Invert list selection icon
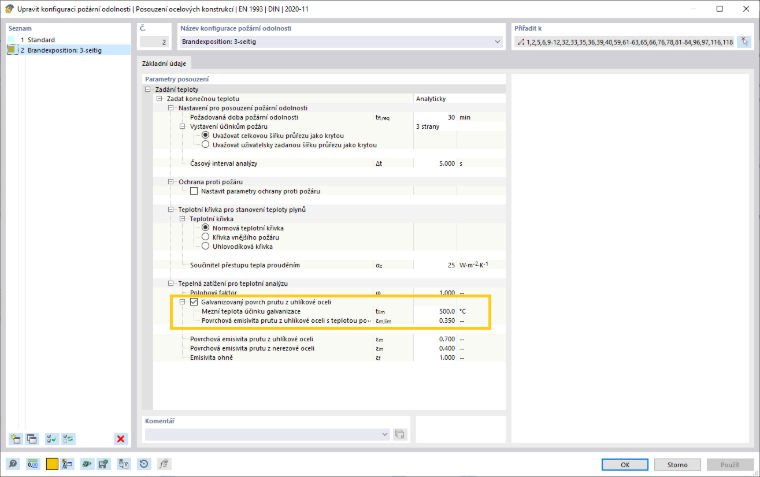The width and height of the screenshot is (760, 477). pos(68,439)
